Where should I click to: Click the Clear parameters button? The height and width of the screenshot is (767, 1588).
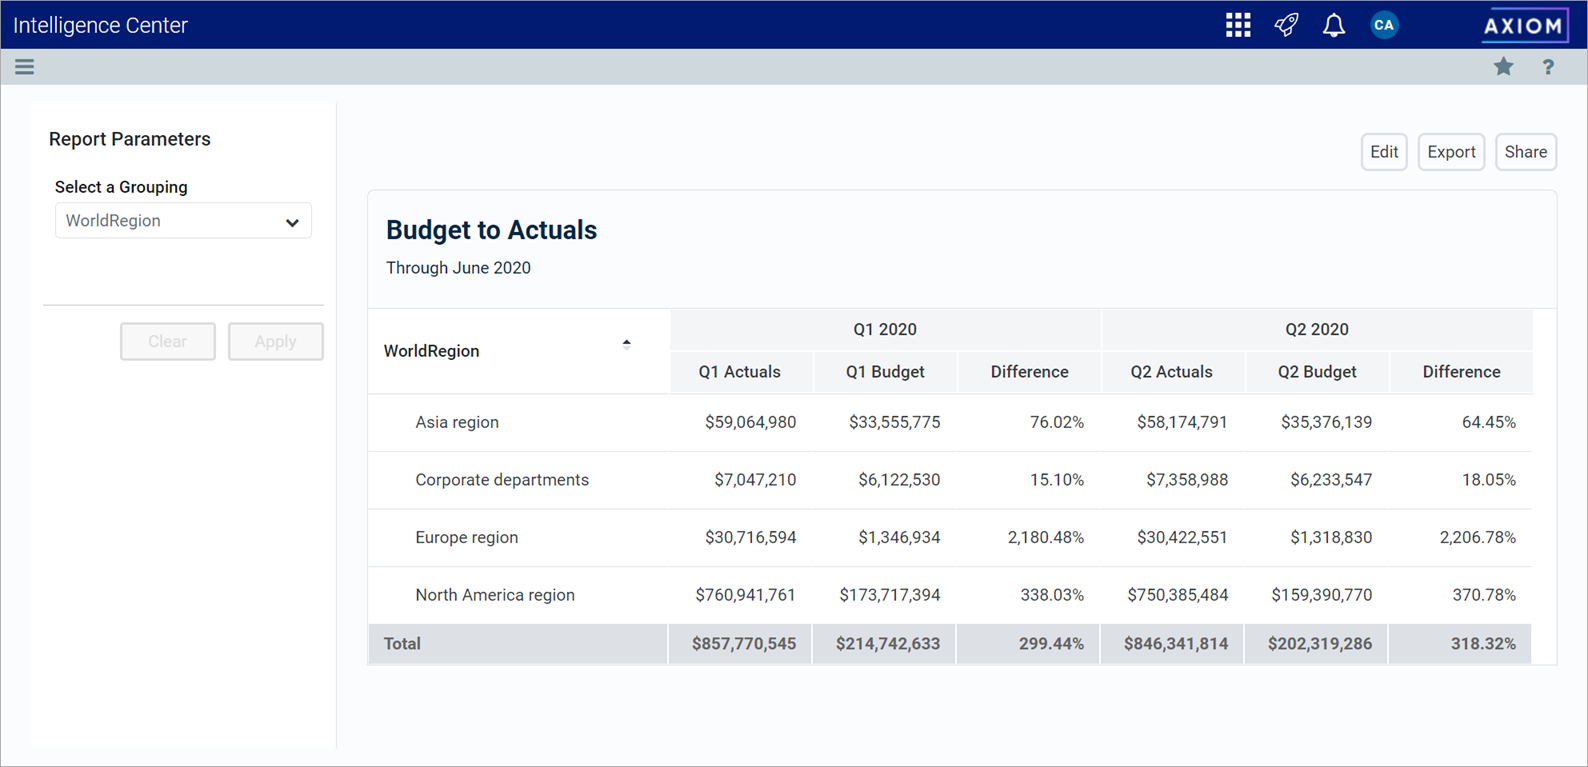click(x=168, y=342)
